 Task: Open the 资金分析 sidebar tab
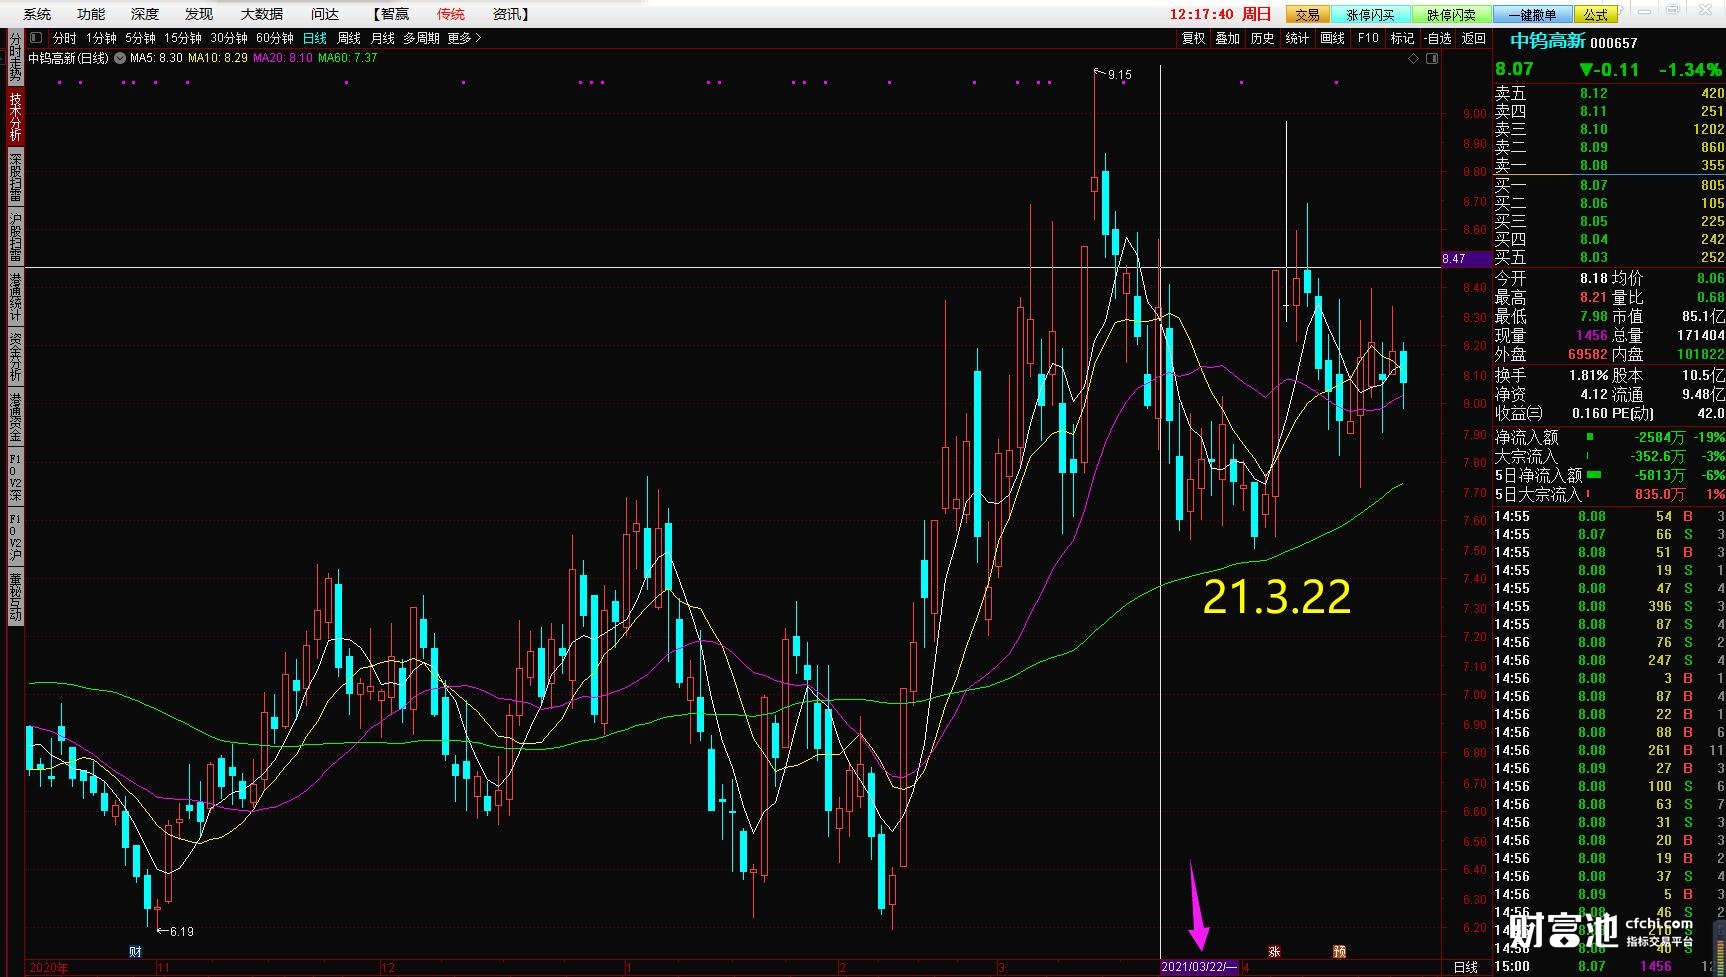coord(15,358)
